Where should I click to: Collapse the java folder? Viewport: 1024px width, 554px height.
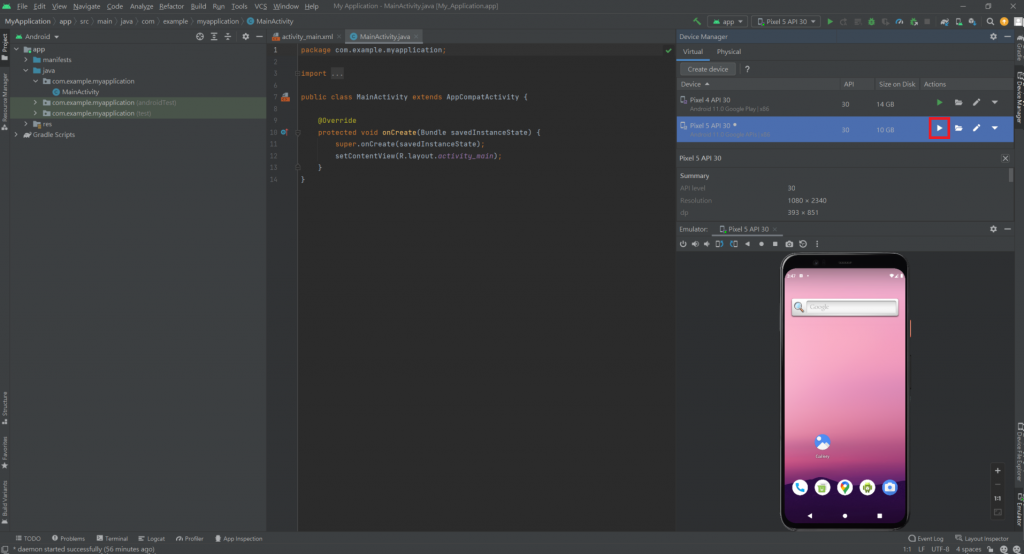[x=26, y=71]
